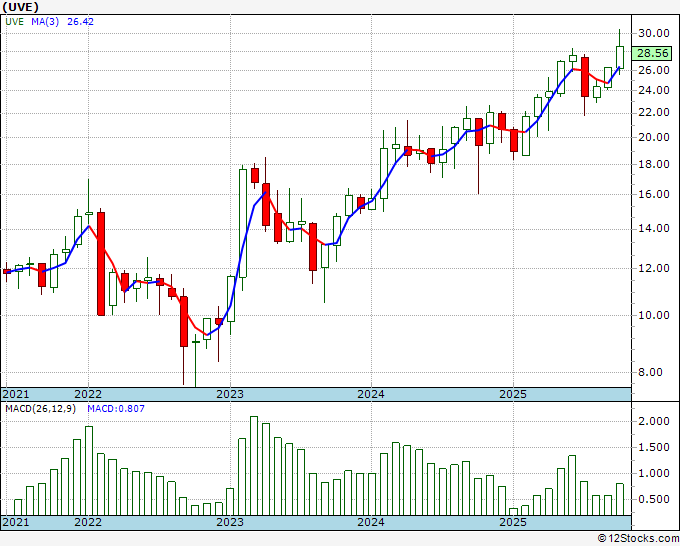Click the 10.00 price axis label

click(654, 315)
